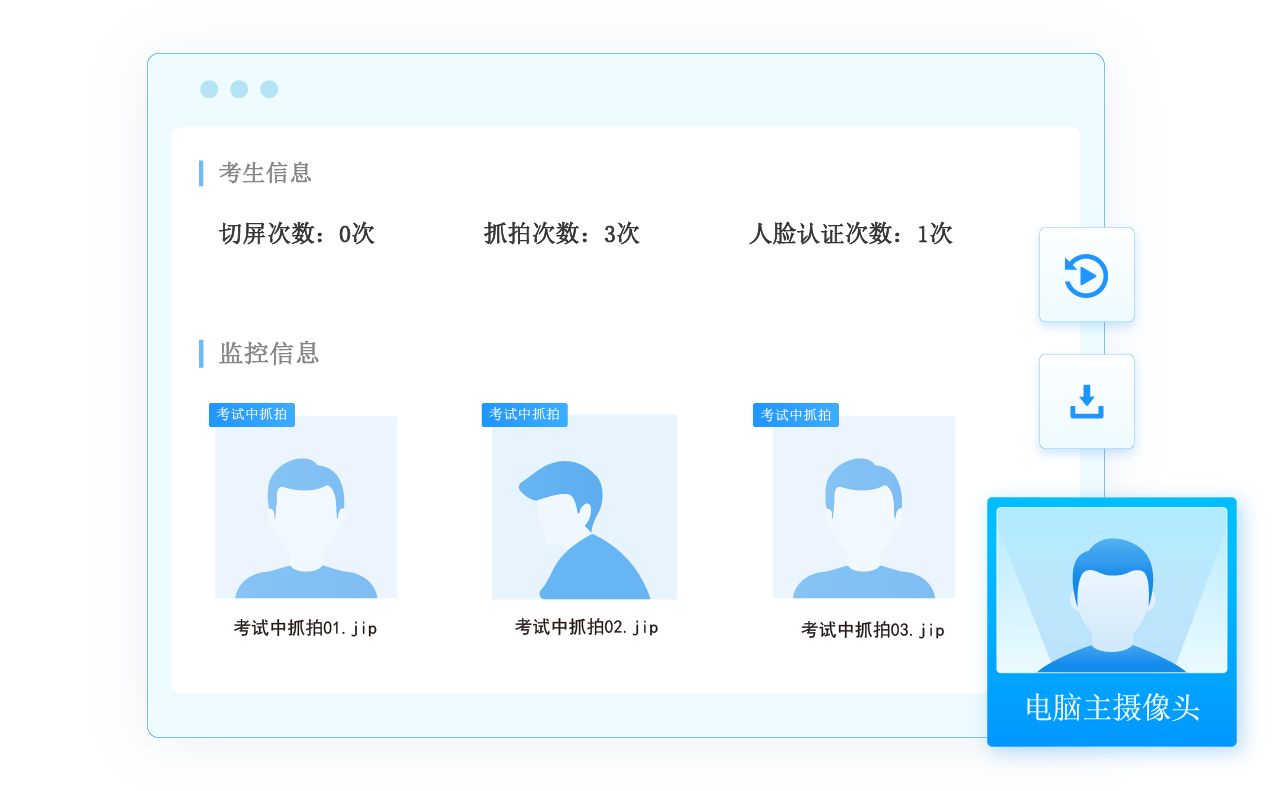The image size is (1281, 791).
Task: Click the 切屏次数 0次 statistic
Action: (296, 234)
